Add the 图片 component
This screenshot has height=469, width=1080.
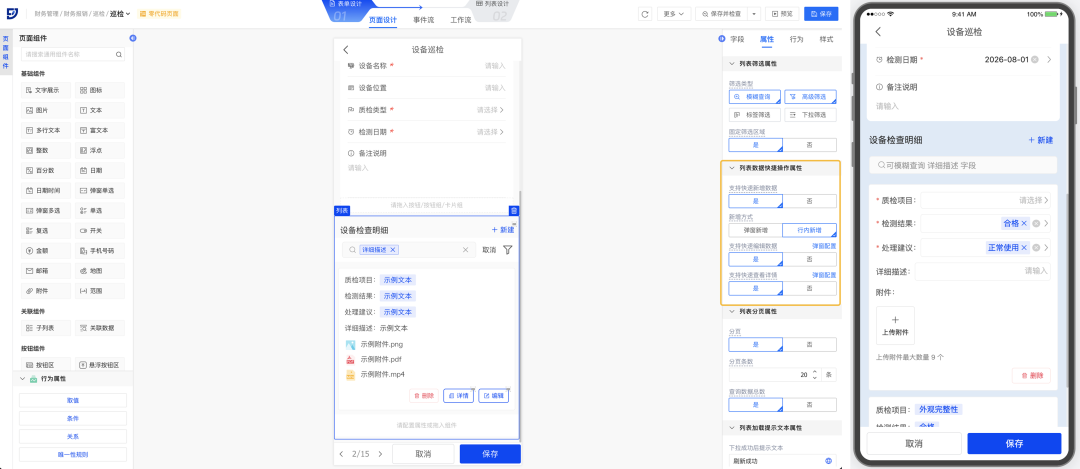[x=46, y=110]
